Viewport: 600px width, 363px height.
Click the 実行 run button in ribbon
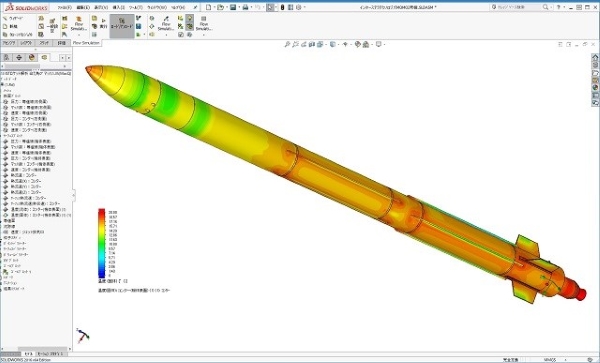tap(103, 23)
